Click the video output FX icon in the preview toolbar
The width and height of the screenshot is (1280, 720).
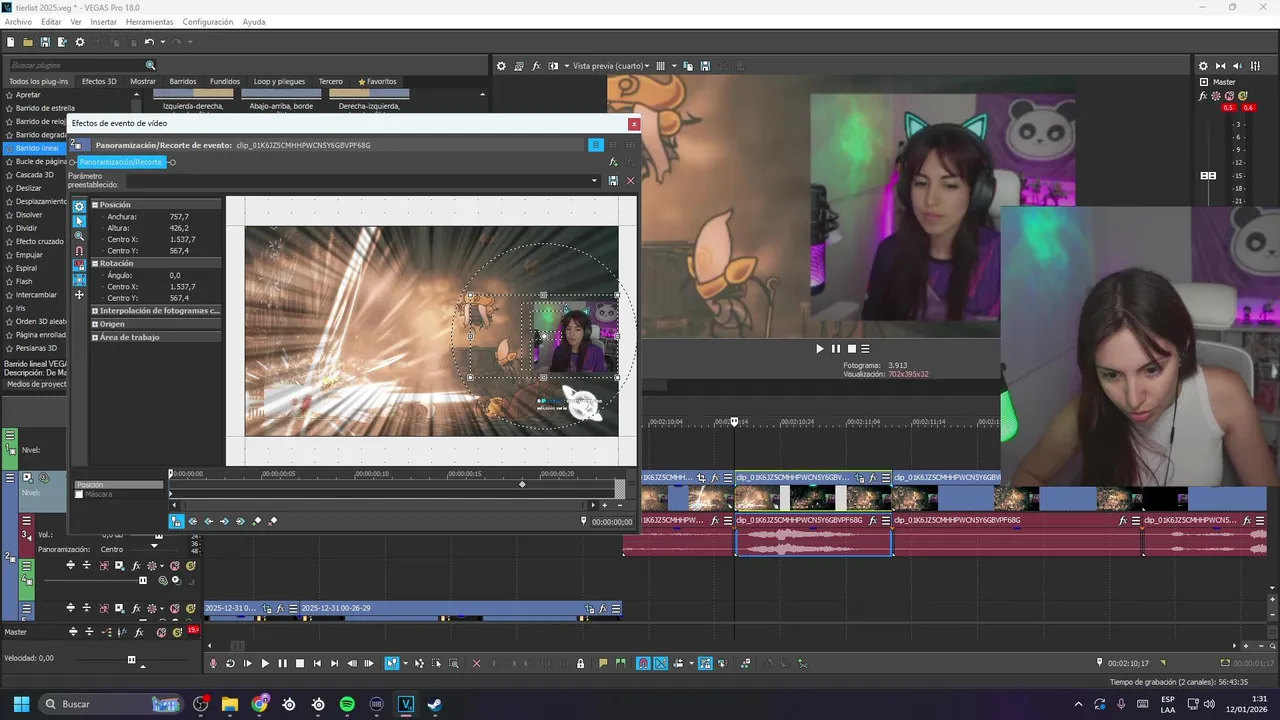tap(536, 66)
